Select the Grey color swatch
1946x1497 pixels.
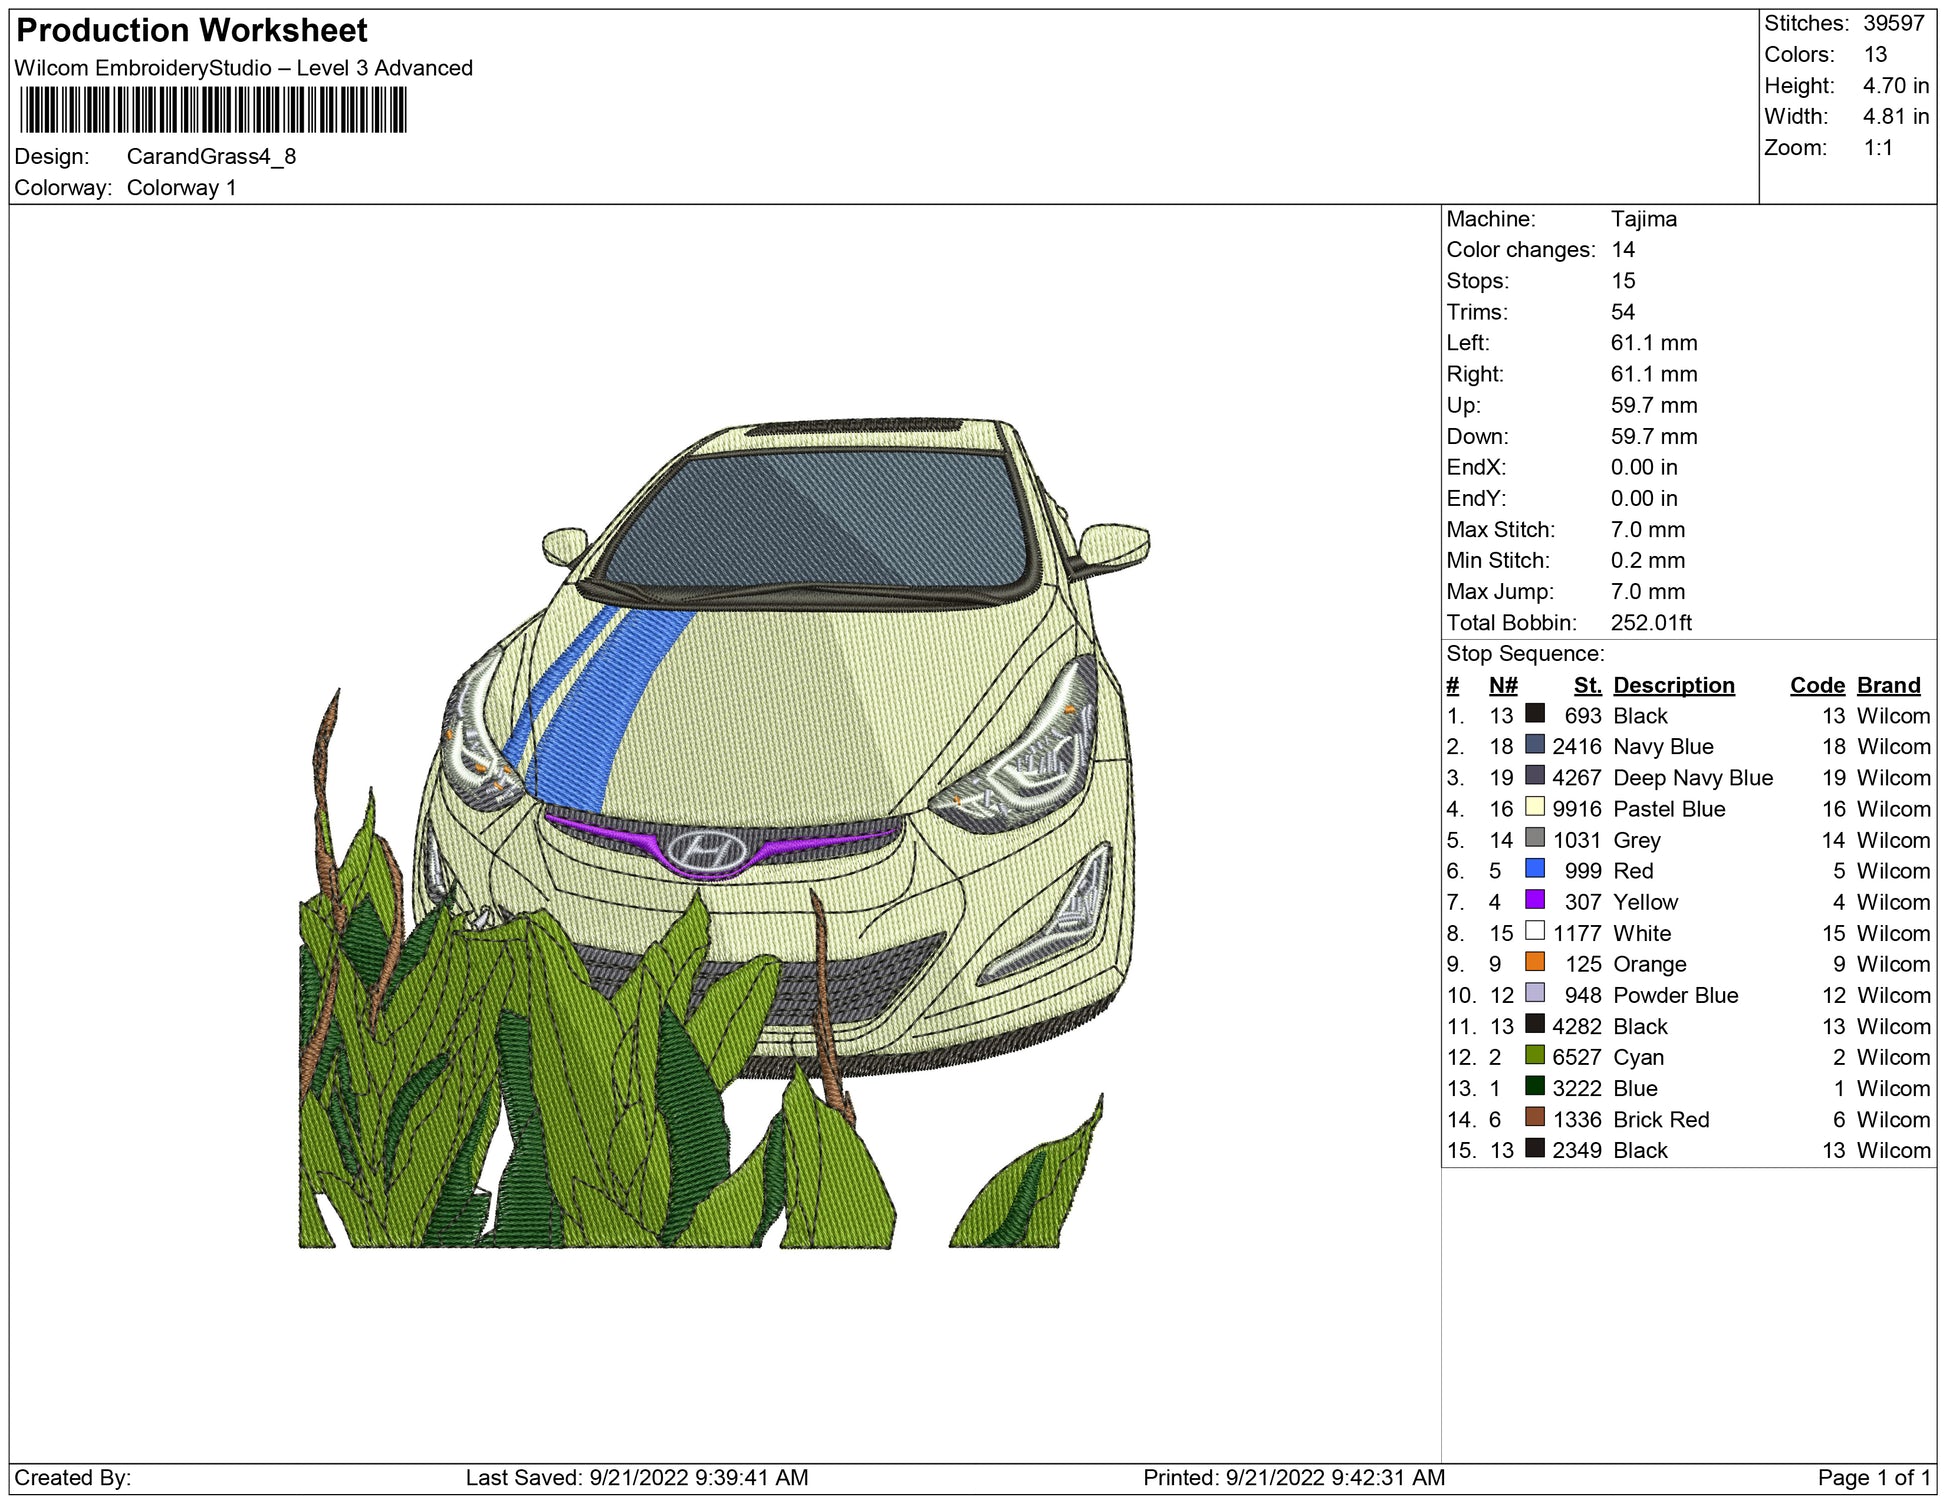coord(1534,838)
